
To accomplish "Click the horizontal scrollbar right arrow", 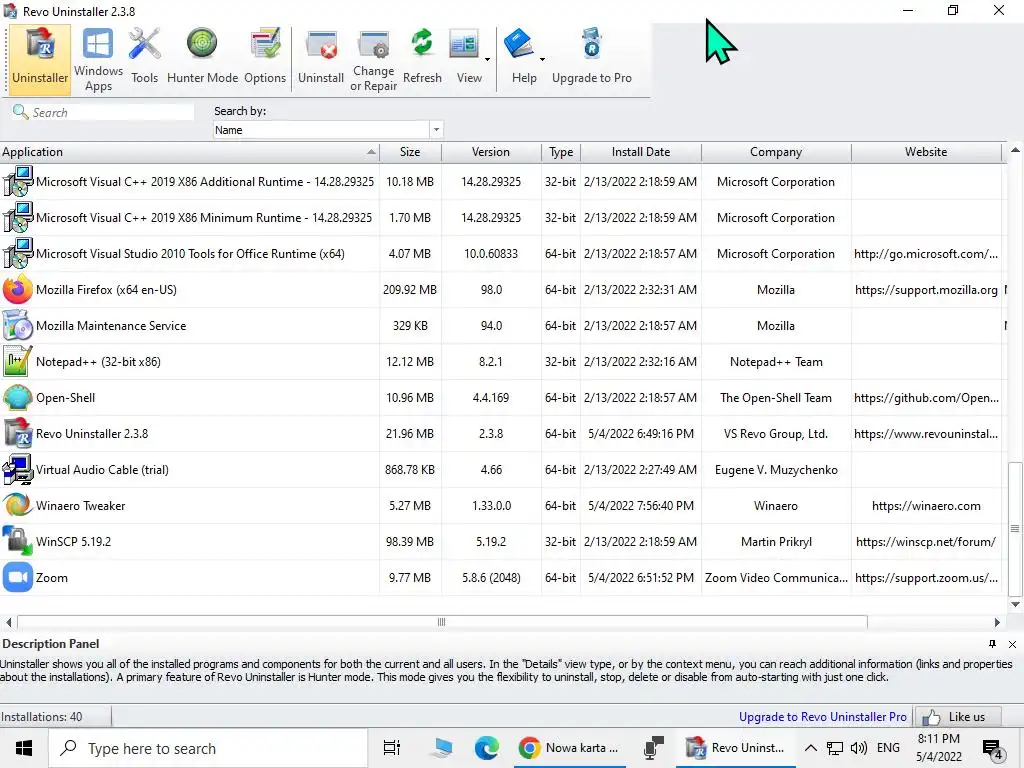I will 997,622.
